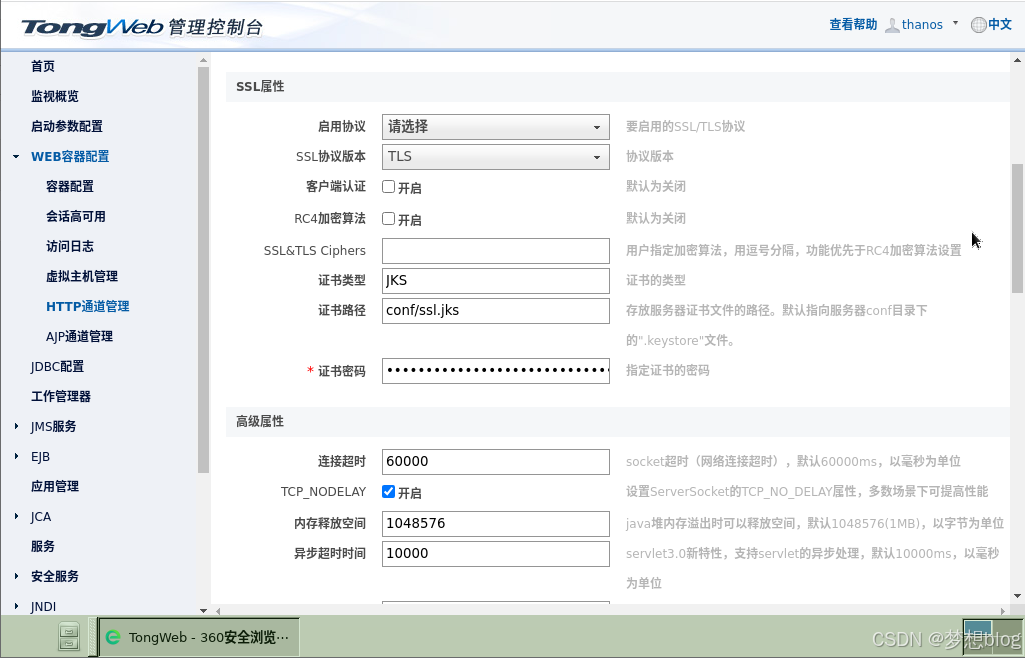
Task: Open 监视概览 from the sidebar
Action: [55, 96]
